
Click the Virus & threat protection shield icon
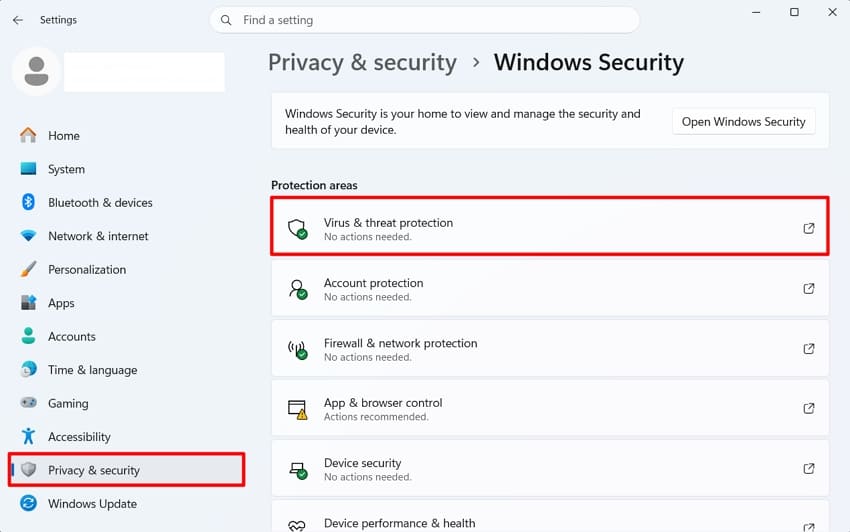298,229
